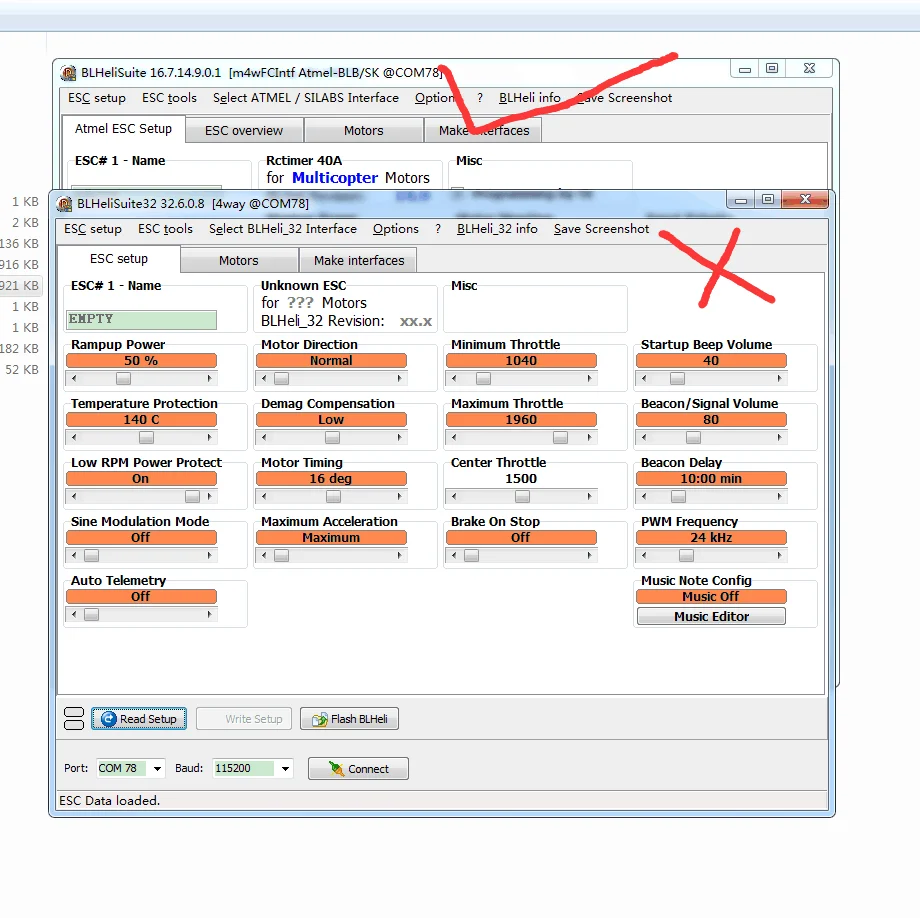
Task: Open ESC tools menu in BLHeliSuite32
Action: [x=165, y=229]
